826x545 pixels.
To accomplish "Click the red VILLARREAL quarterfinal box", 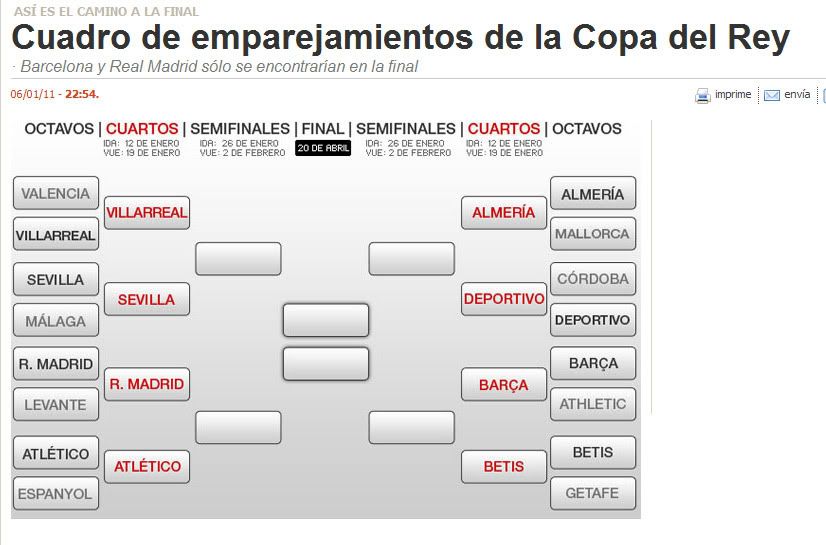I will coord(147,213).
